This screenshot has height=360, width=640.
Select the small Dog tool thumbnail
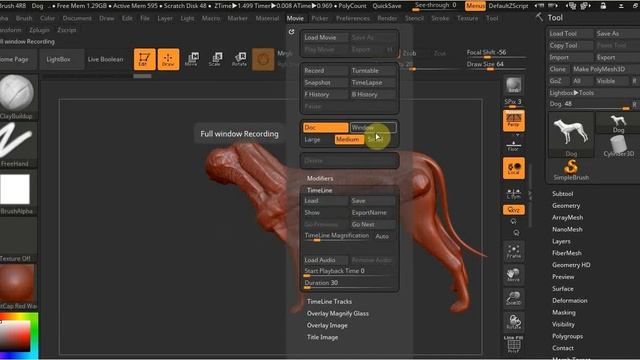[618, 123]
